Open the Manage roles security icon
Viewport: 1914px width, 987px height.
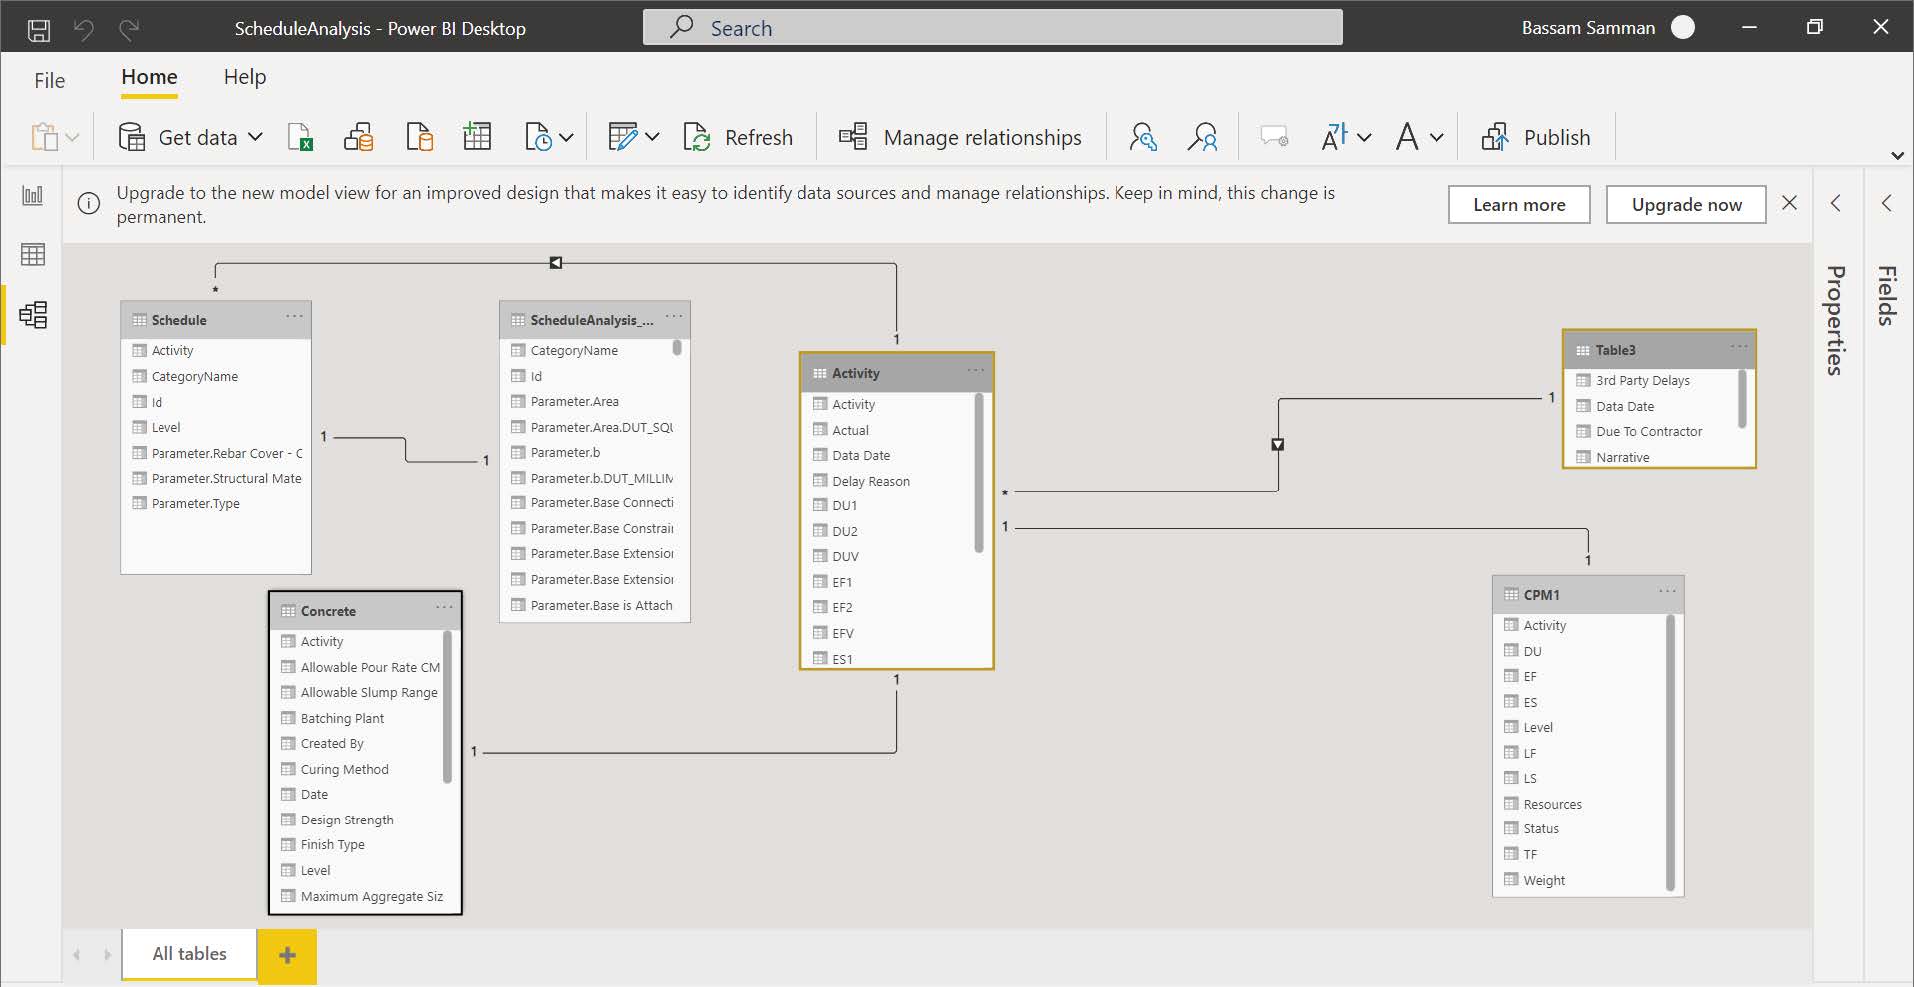1143,137
